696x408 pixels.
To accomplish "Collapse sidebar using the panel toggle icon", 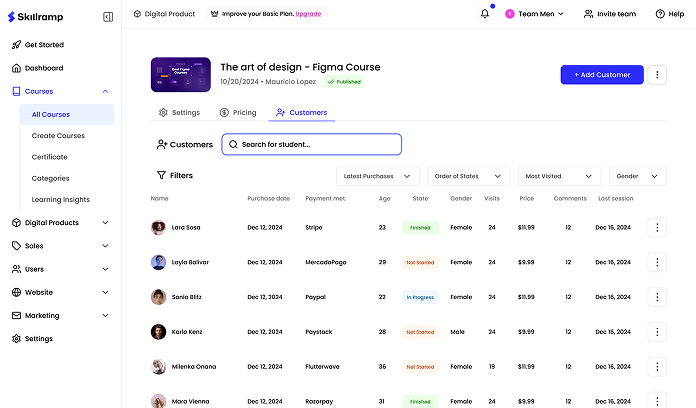I will click(x=108, y=17).
